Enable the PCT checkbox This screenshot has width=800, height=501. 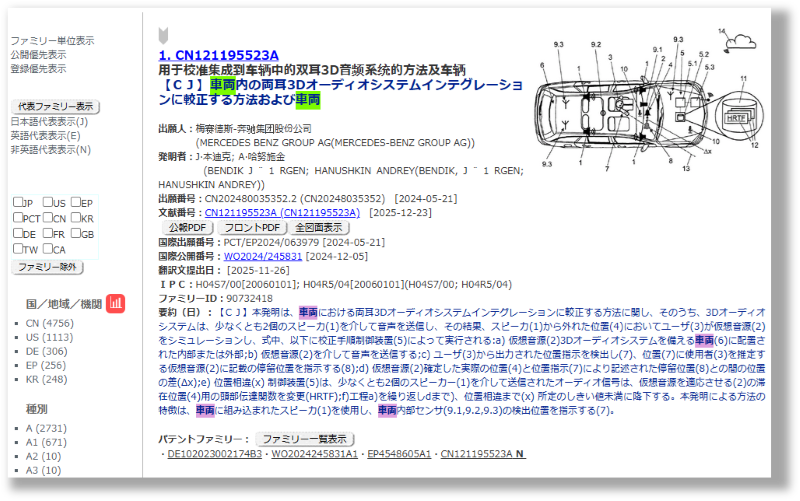(18, 218)
